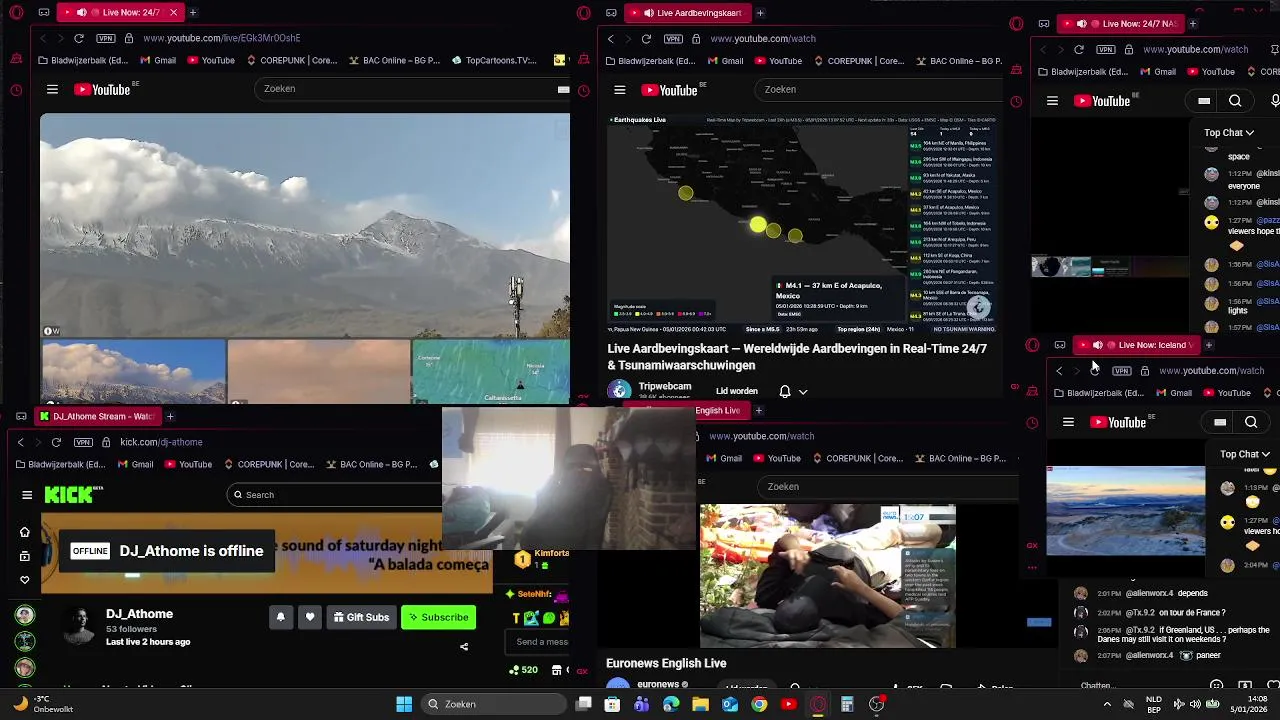Viewport: 1280px width, 720px height.
Task: Open Opera GX from the taskbar
Action: [x=818, y=704]
